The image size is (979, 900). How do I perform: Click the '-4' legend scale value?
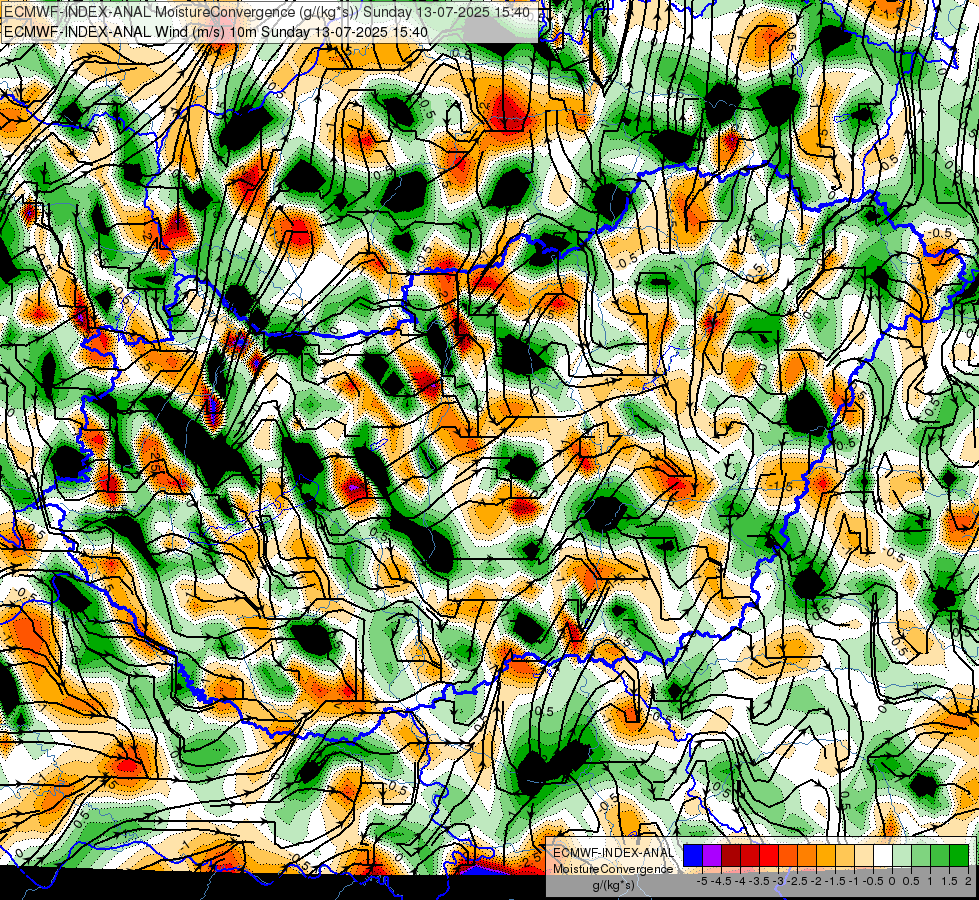(740, 881)
